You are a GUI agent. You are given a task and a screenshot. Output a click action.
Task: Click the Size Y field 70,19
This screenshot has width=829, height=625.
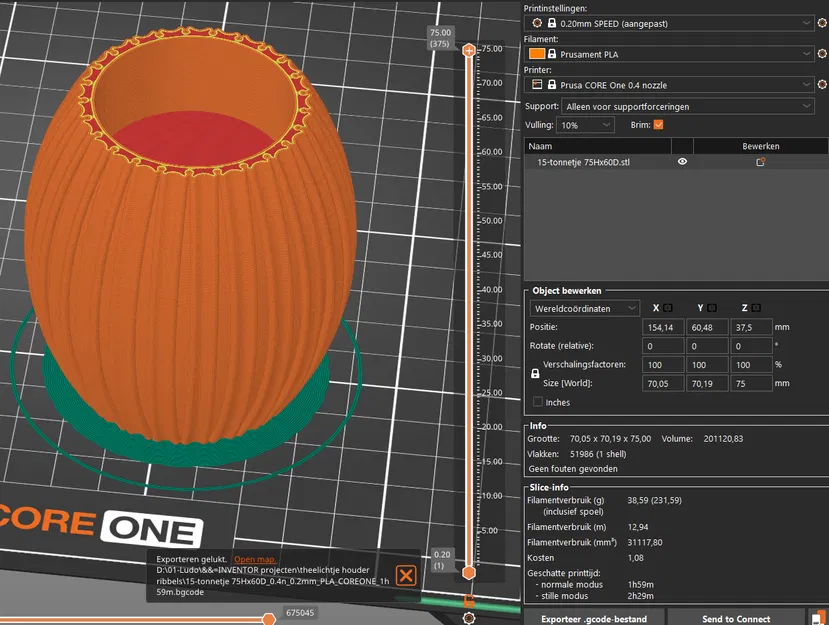707,383
